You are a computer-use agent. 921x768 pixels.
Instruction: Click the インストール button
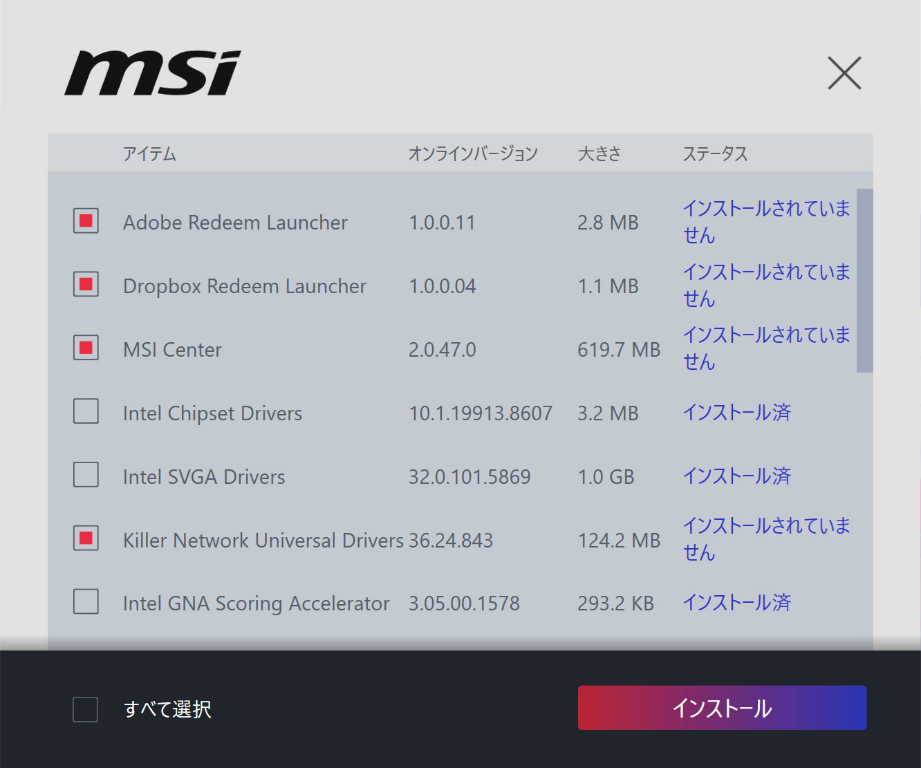pos(722,708)
